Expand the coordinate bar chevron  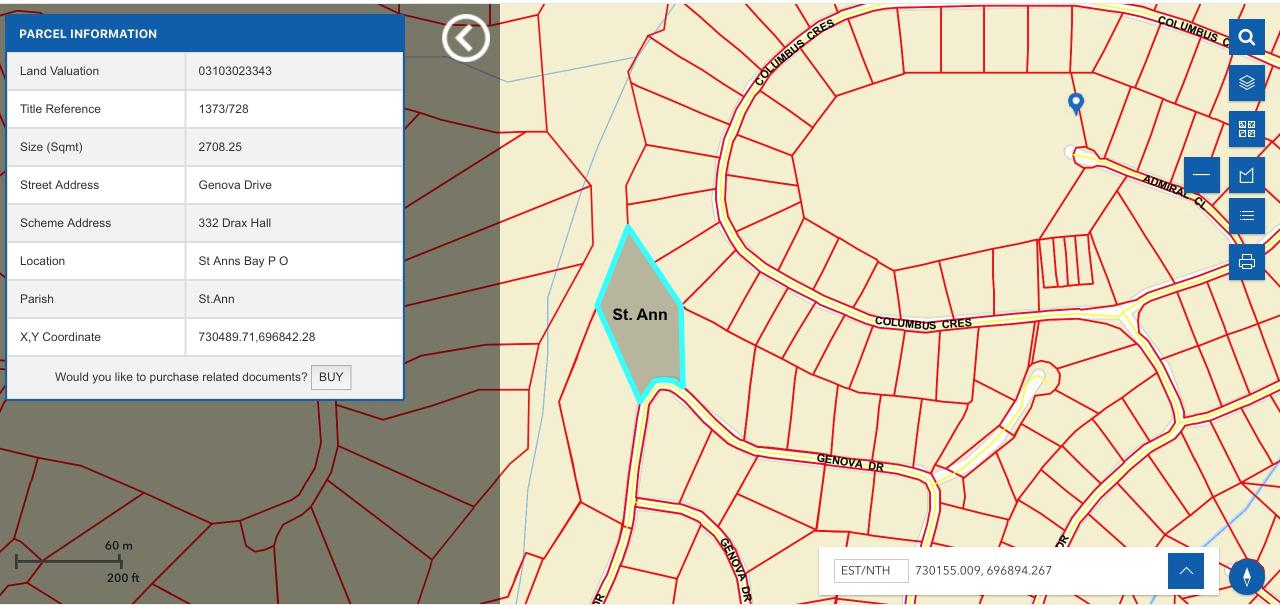tap(1185, 571)
